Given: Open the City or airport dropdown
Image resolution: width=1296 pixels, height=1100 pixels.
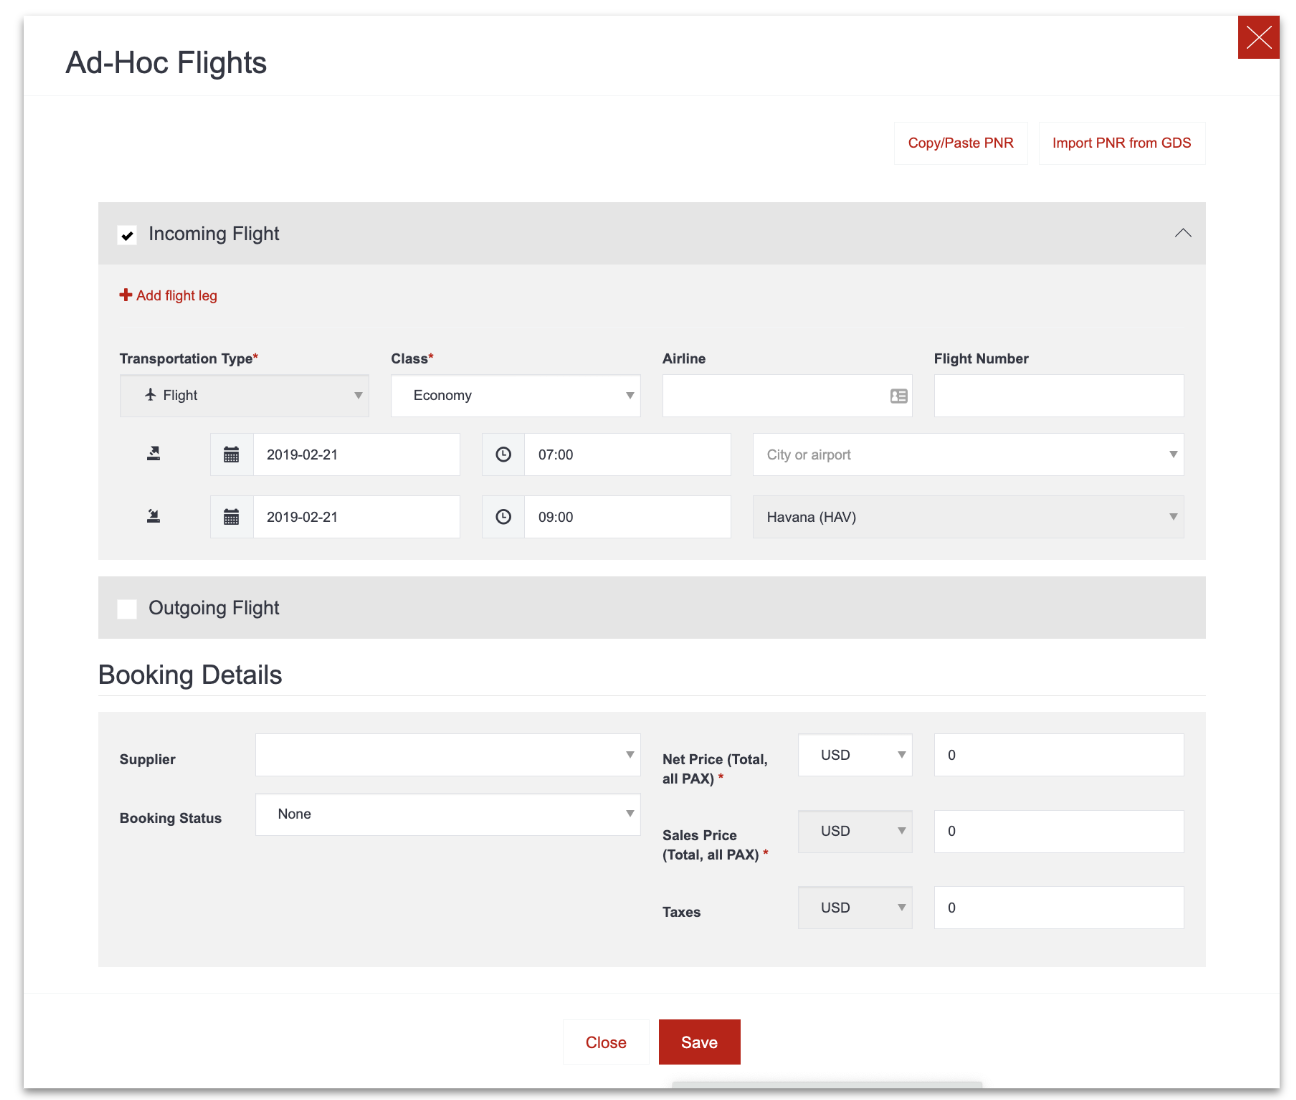Looking at the screenshot, I should click(x=968, y=454).
